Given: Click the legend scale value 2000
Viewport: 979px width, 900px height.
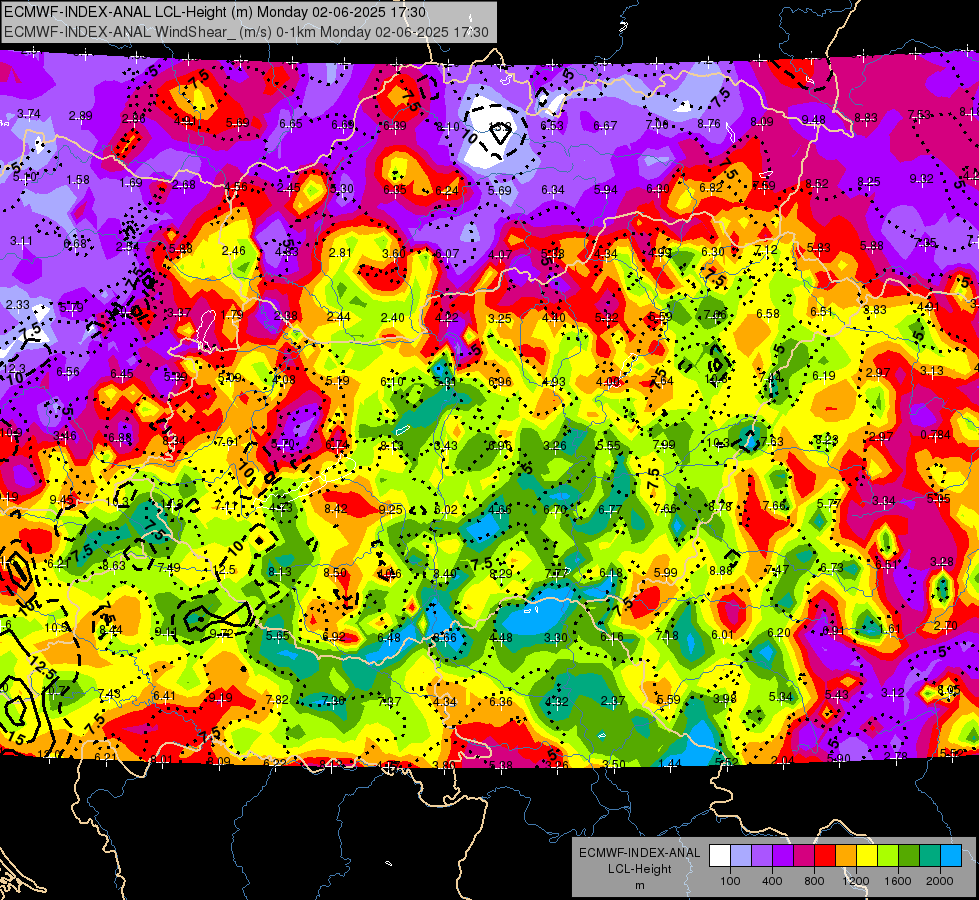Looking at the screenshot, I should (x=940, y=881).
